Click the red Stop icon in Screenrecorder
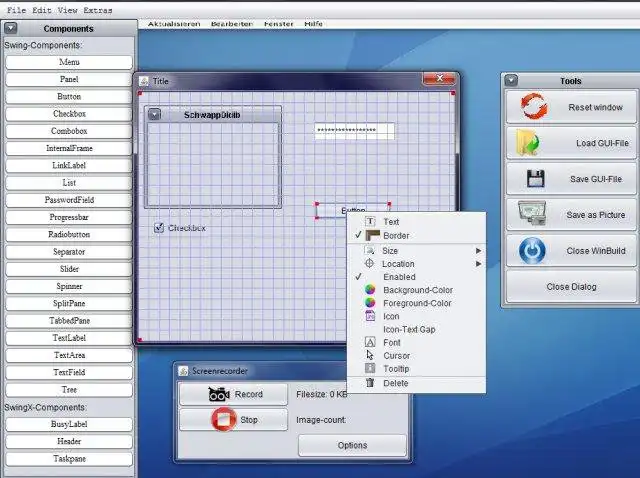This screenshot has height=478, width=640. [224, 419]
